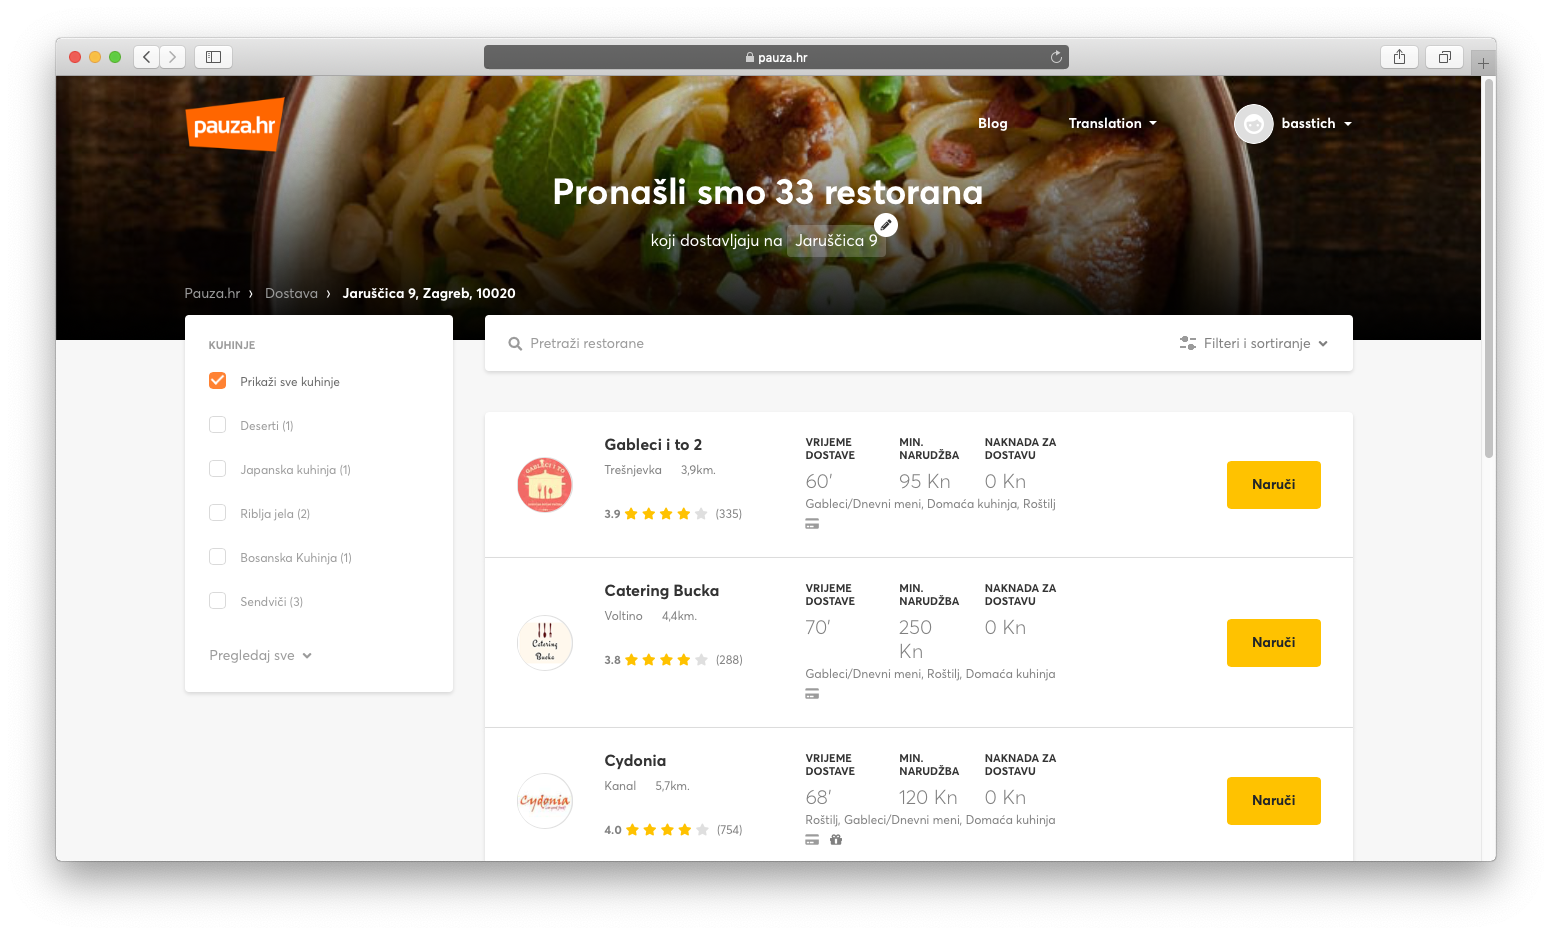Click the pencil edit address icon
This screenshot has width=1552, height=935.
[x=886, y=225]
